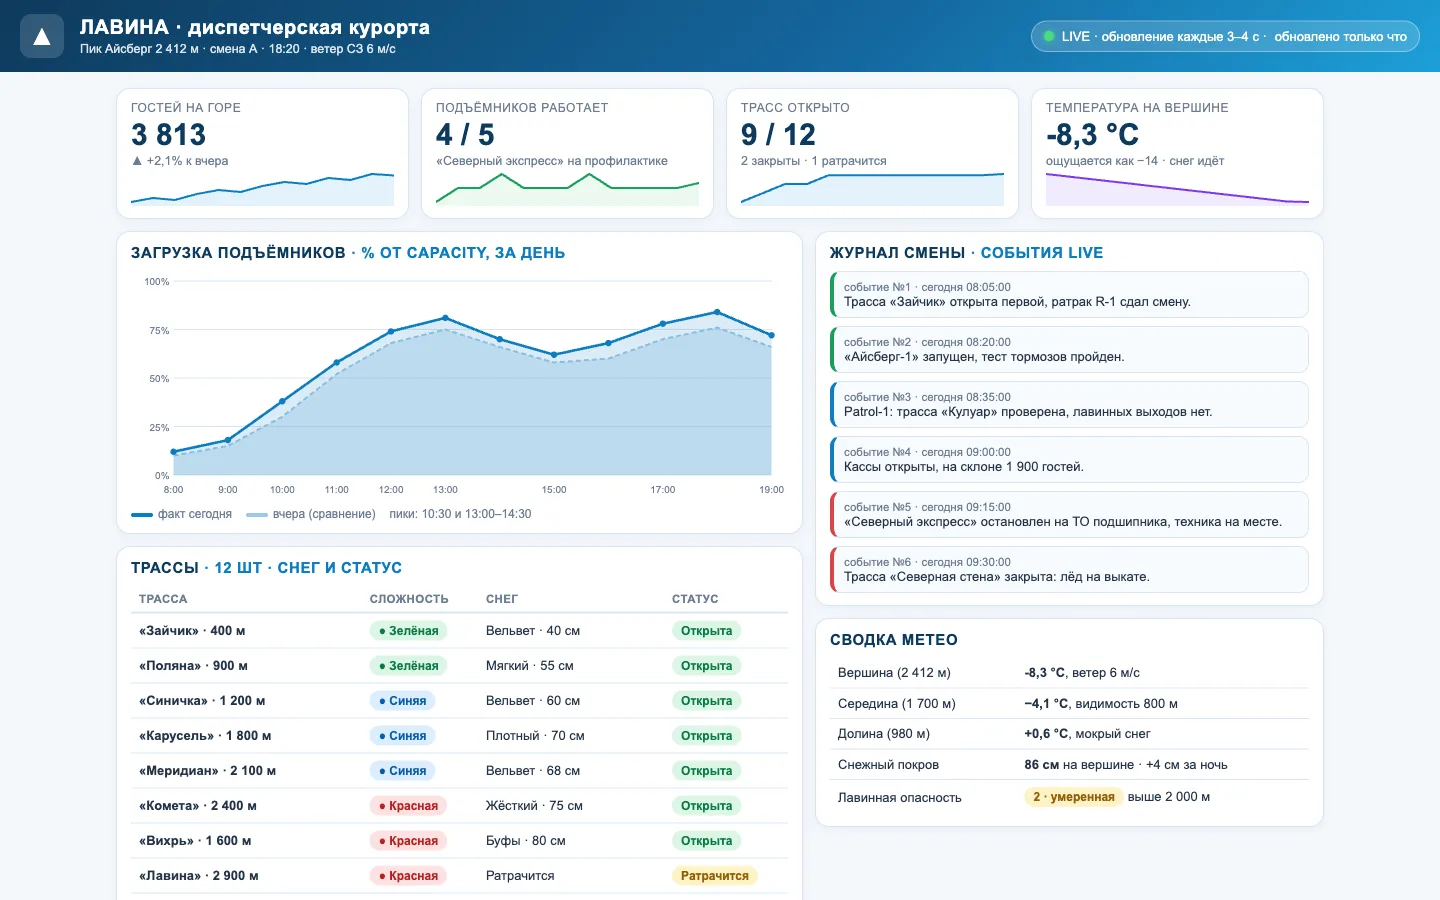1440x900 pixels.
Task: Select the trail name "«Лавина» · 2 900 м"
Action: point(199,876)
